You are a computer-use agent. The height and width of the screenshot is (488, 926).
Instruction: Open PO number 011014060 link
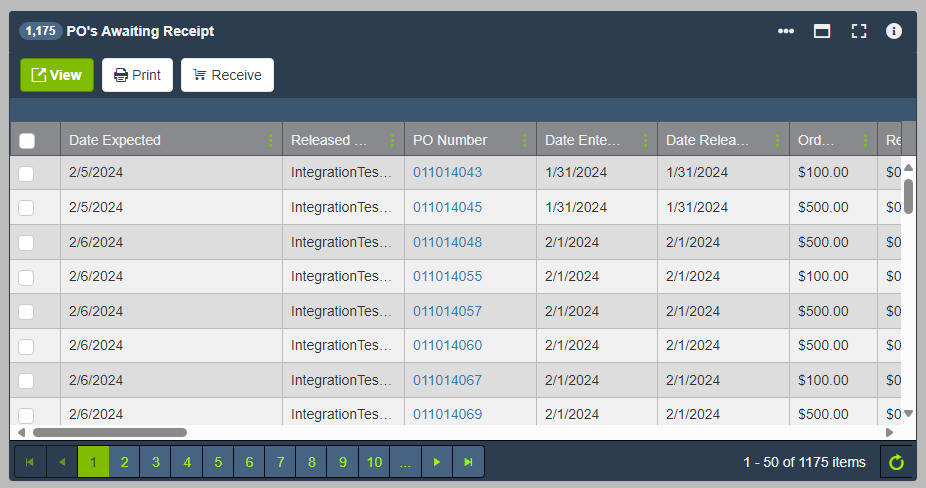coord(447,345)
